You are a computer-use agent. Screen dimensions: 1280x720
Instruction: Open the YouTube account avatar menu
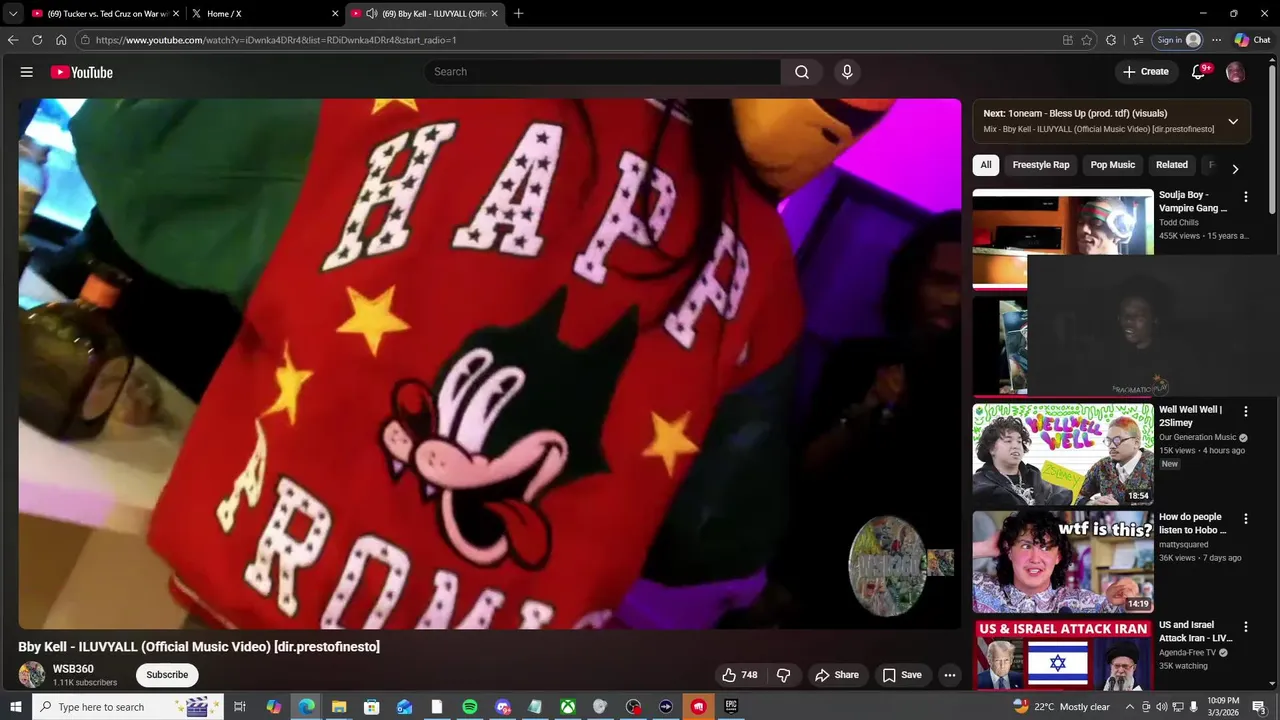[1236, 72]
